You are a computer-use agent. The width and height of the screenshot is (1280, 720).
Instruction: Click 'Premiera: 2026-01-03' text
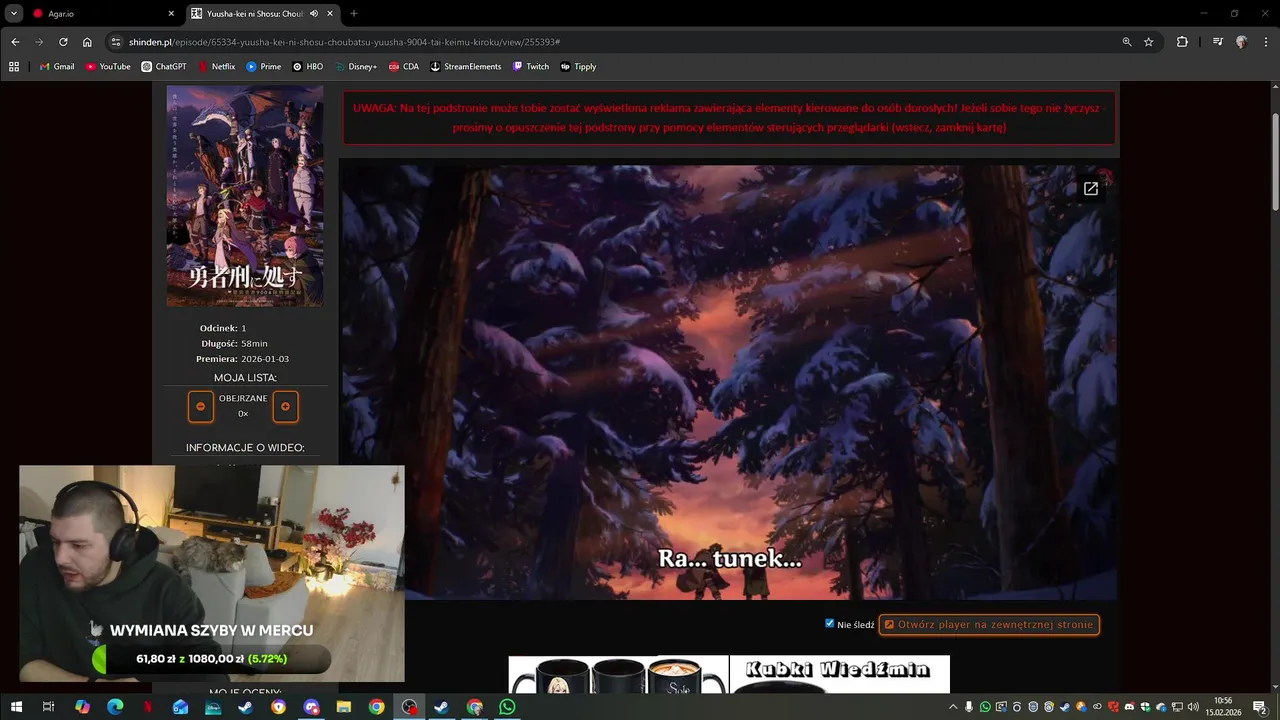click(243, 359)
